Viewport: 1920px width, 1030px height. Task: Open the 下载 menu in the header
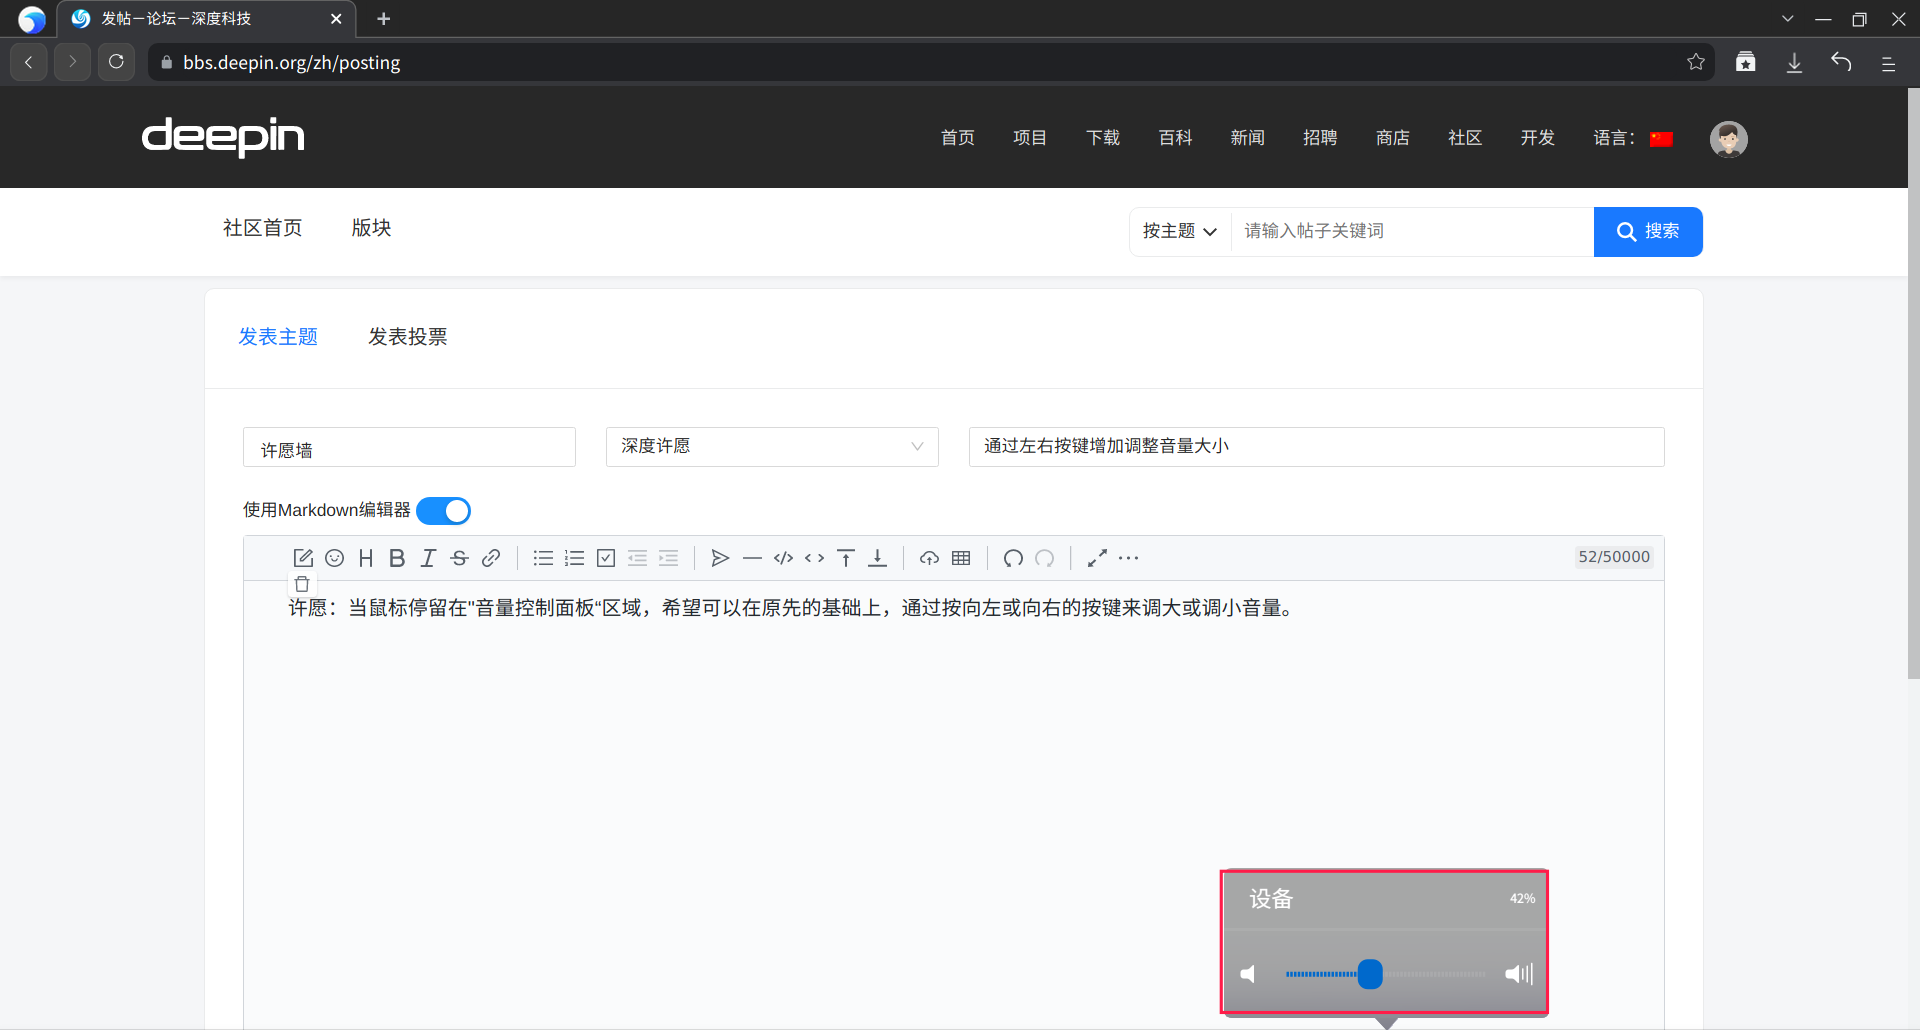coord(1102,138)
